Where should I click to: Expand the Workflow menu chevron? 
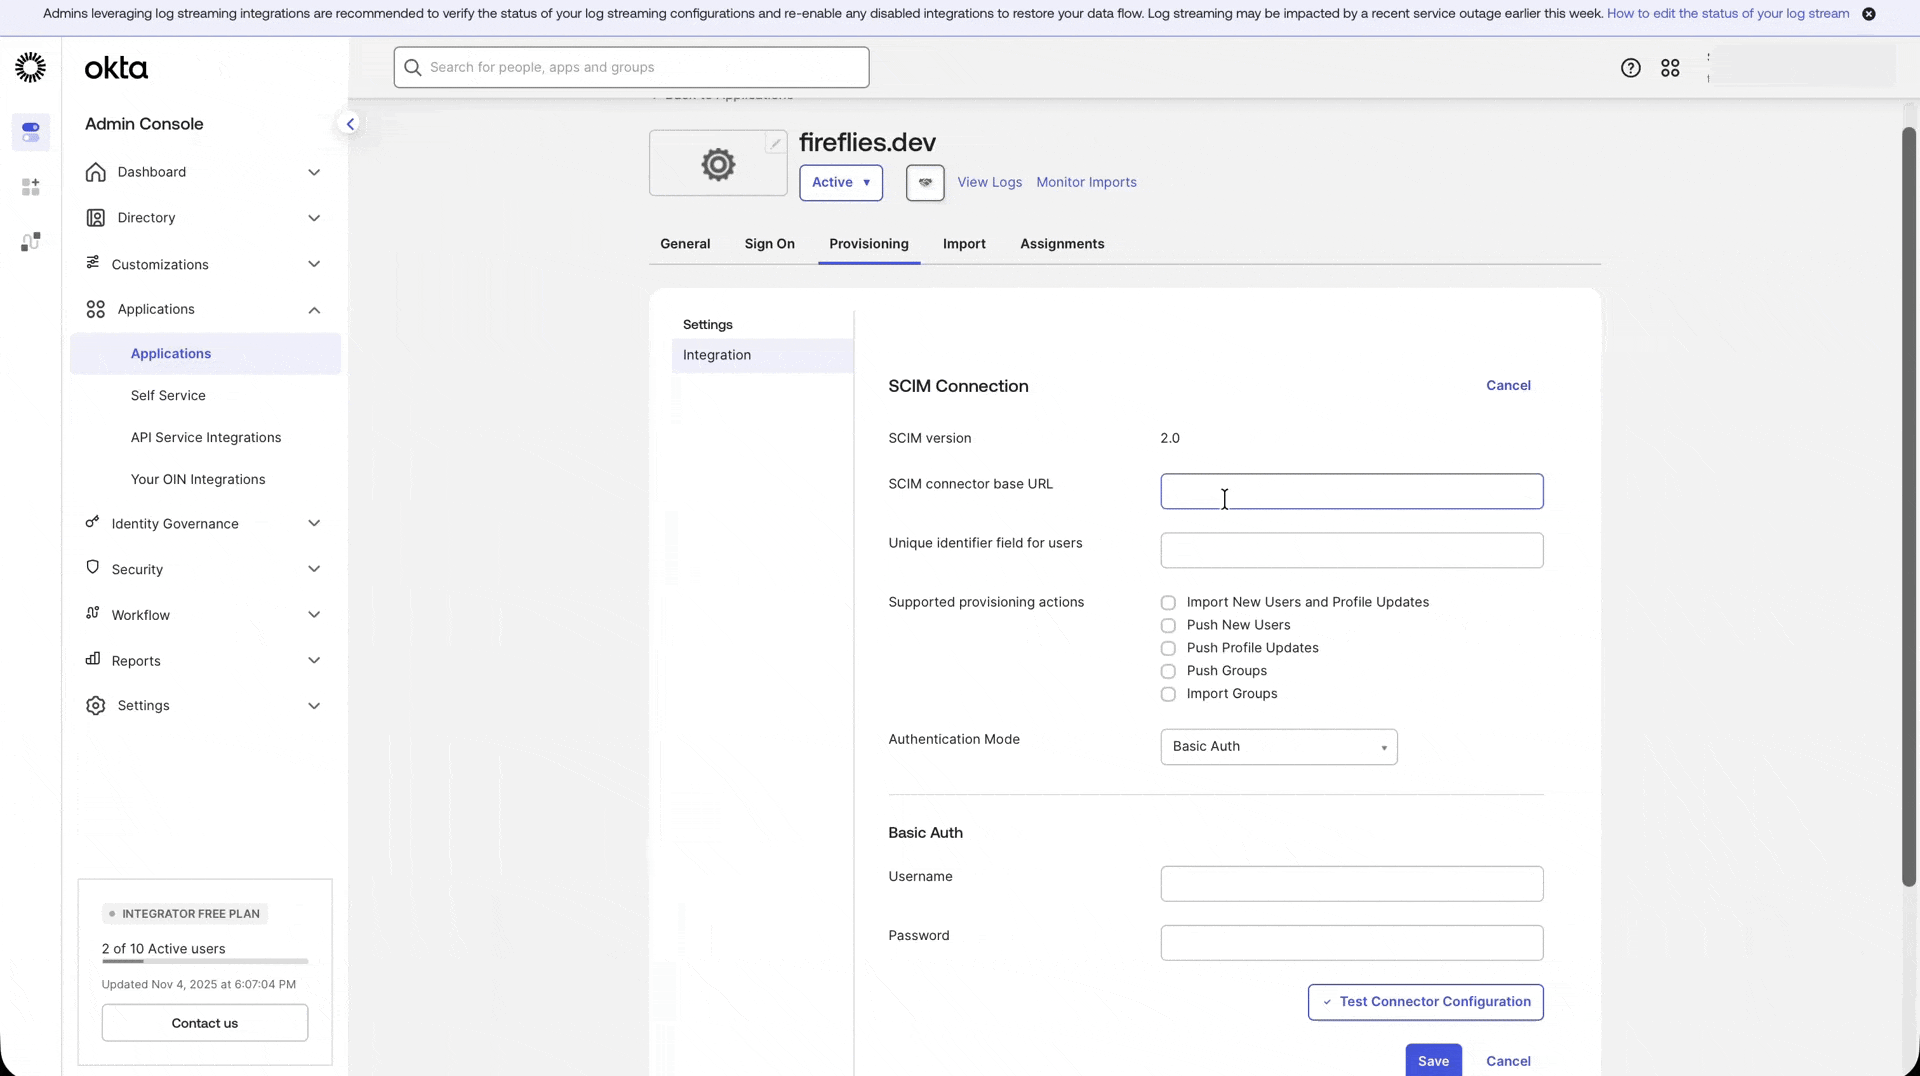[314, 615]
